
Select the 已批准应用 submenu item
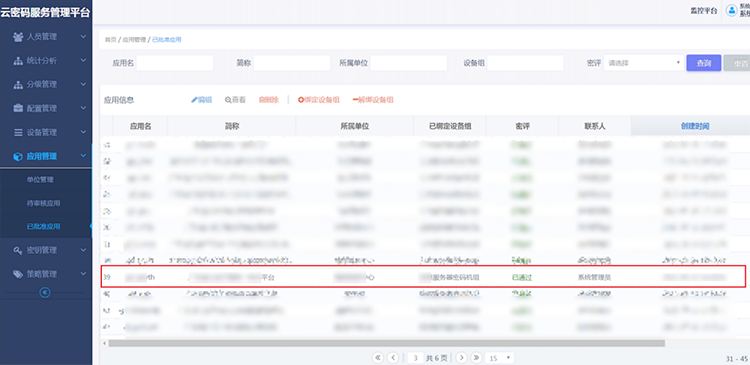44,226
